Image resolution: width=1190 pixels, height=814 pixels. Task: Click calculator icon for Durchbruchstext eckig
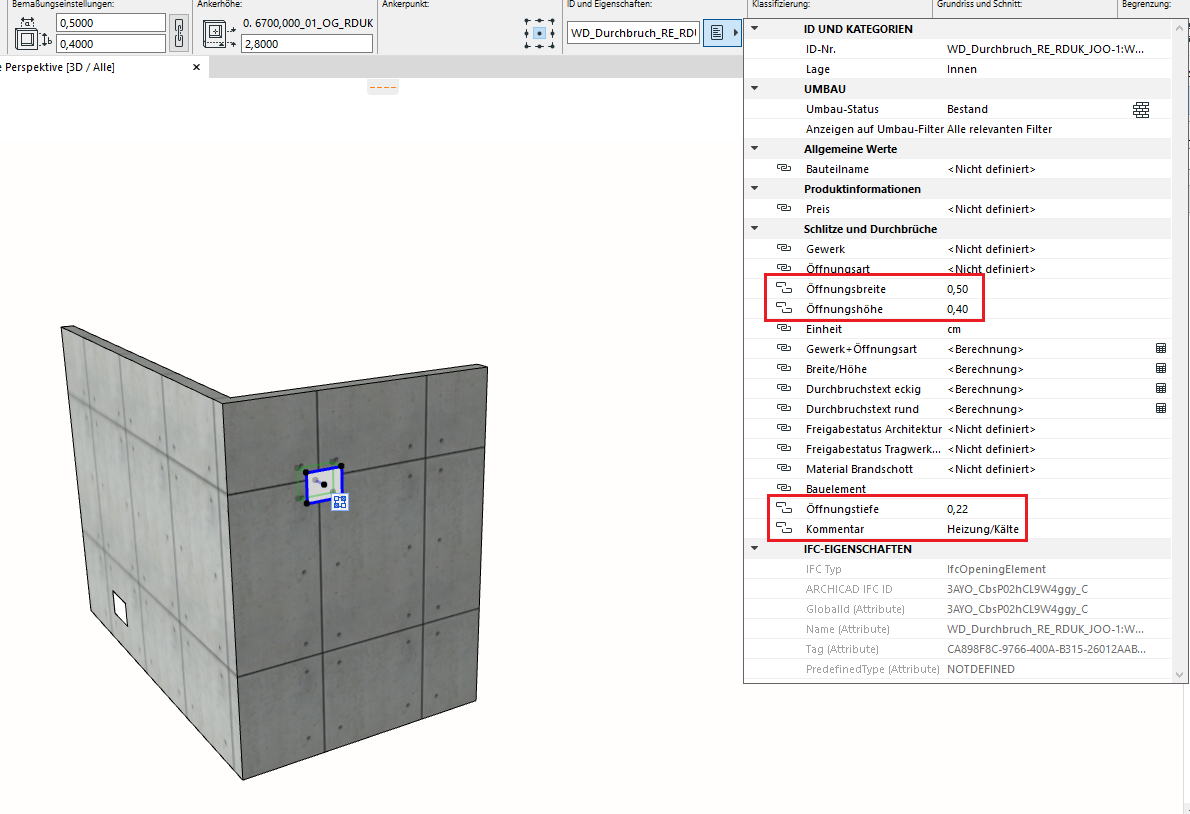1161,389
